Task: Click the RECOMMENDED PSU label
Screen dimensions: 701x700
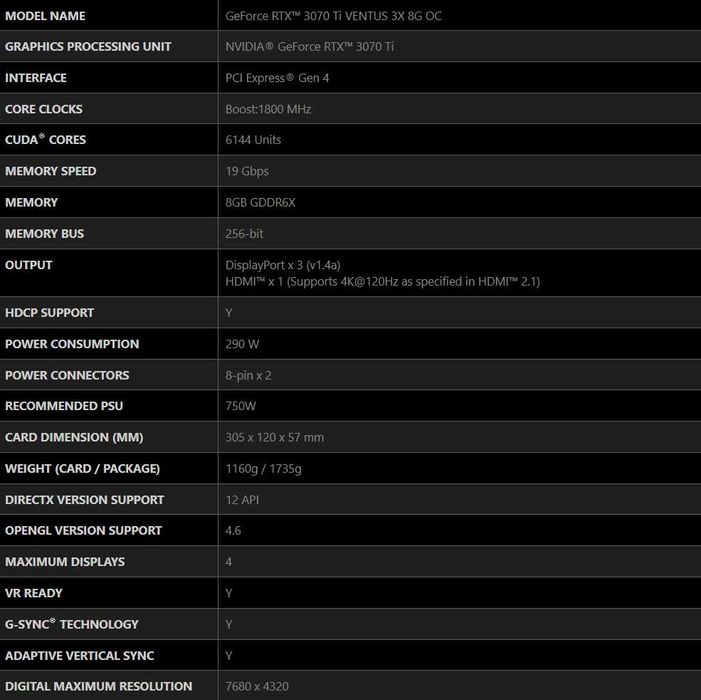Action: point(64,406)
